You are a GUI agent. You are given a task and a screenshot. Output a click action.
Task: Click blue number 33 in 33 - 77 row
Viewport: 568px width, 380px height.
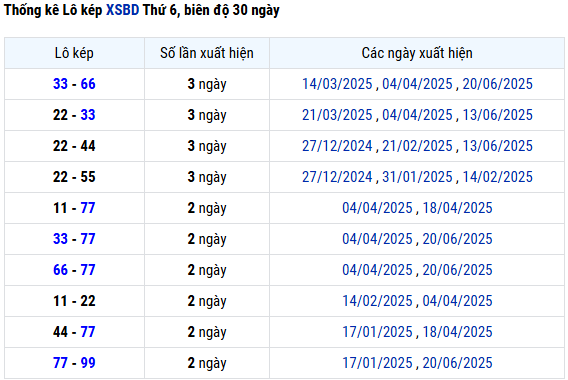click(60, 239)
